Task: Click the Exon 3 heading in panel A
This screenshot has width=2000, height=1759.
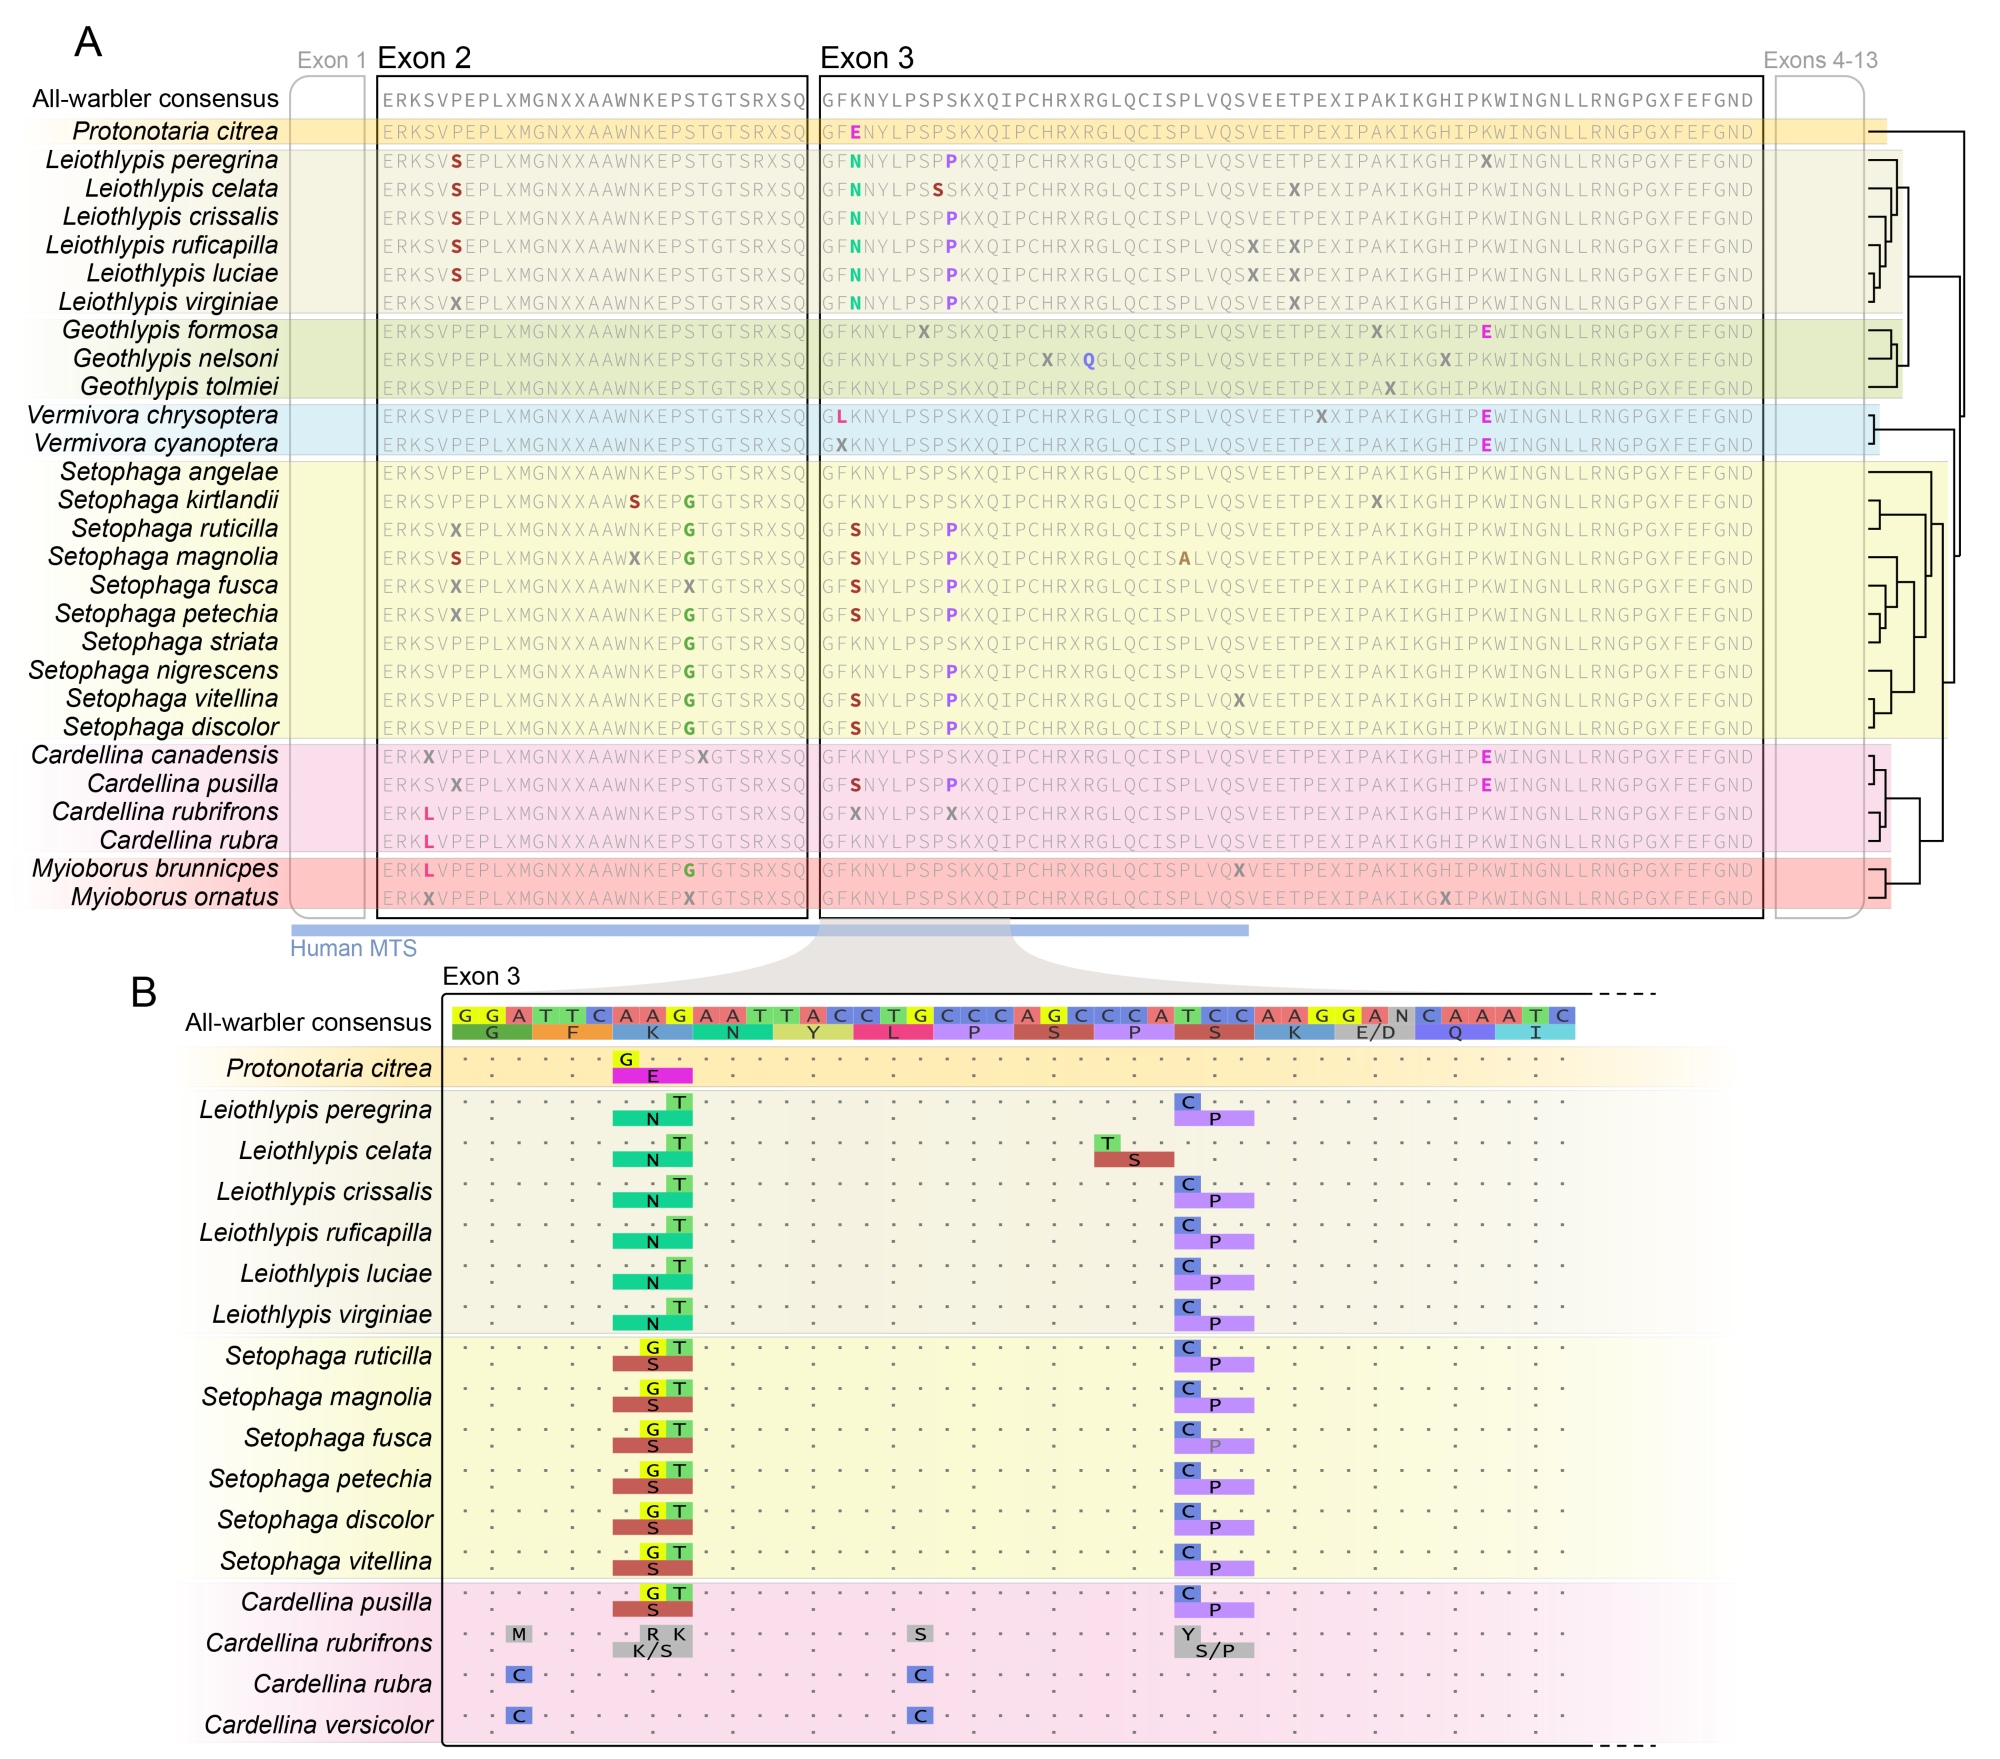Action: tap(866, 58)
